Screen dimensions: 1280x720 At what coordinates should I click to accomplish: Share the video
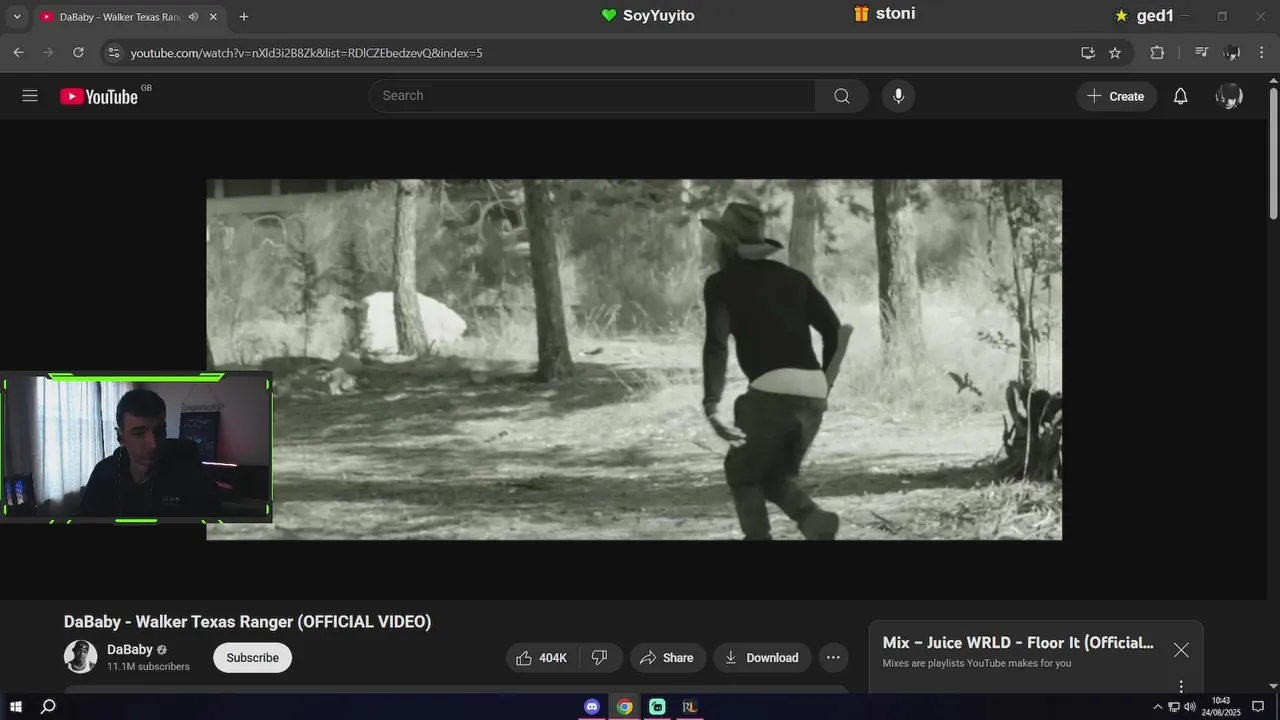tap(667, 658)
